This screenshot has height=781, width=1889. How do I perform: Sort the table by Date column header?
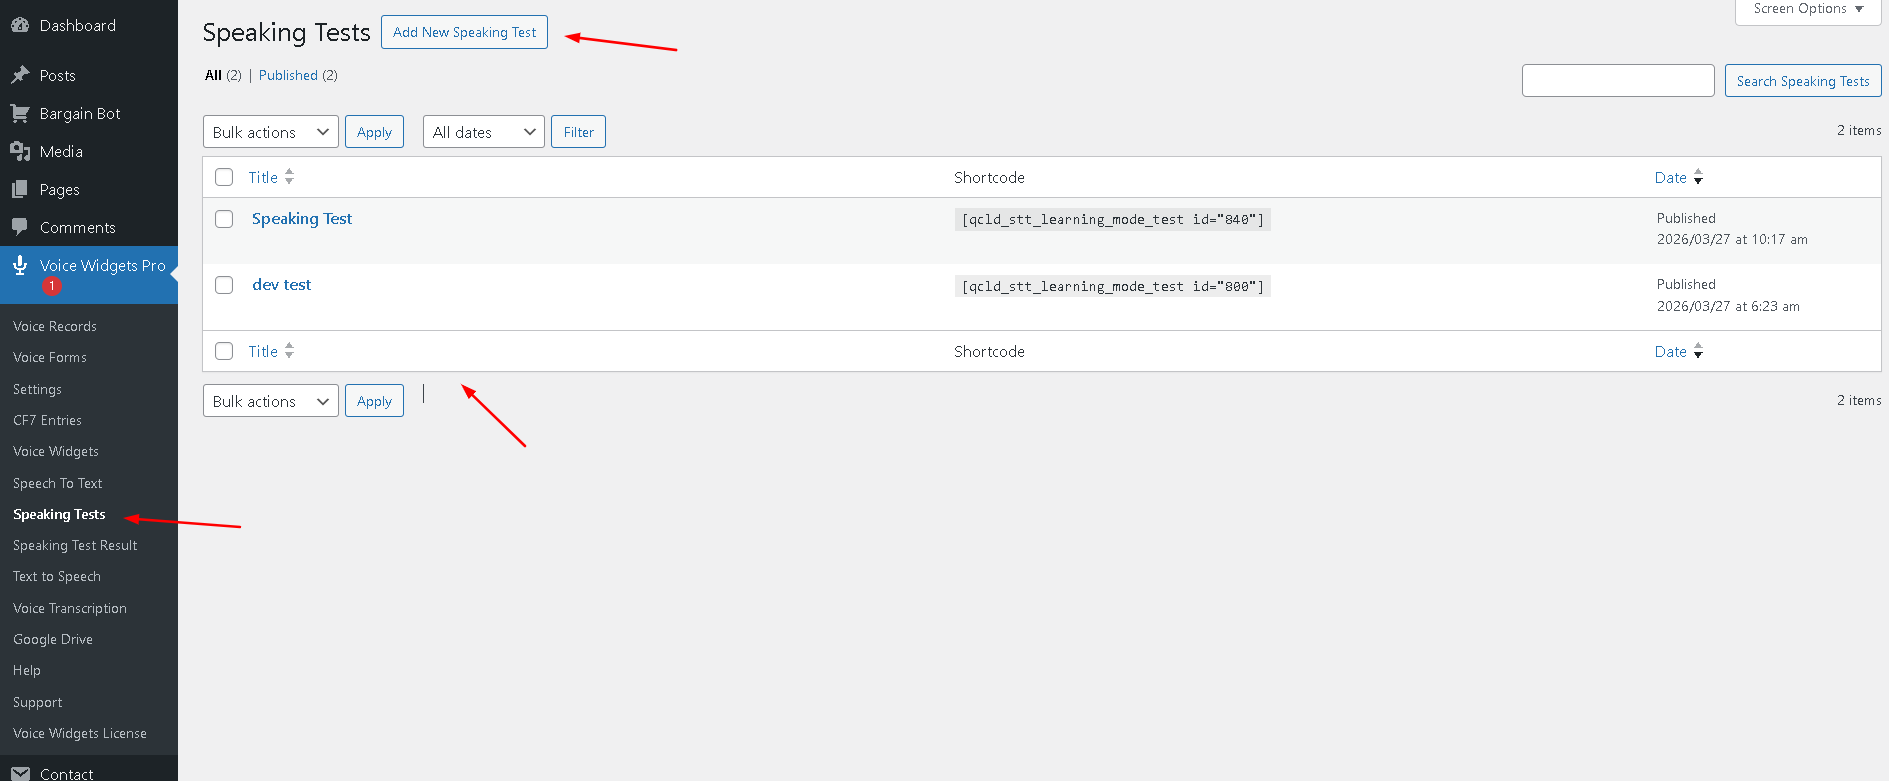[1670, 177]
